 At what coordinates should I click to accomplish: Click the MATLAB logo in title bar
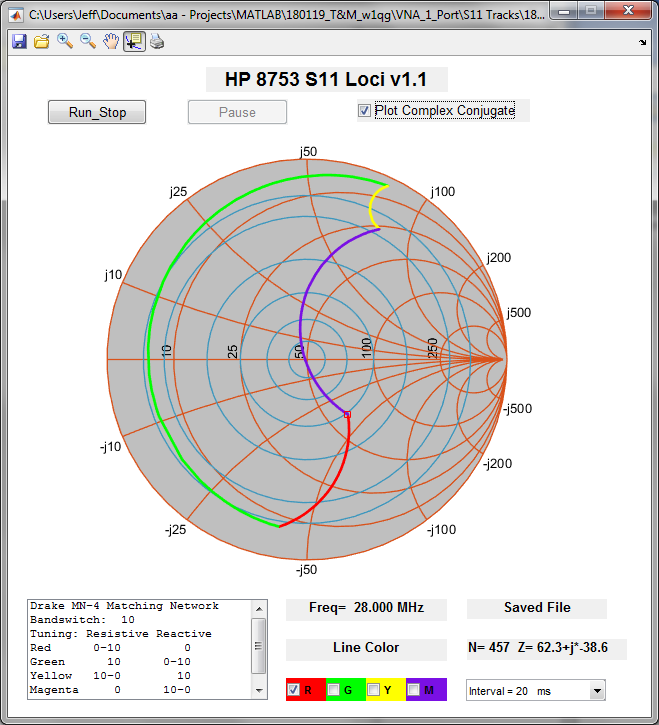[16, 15]
